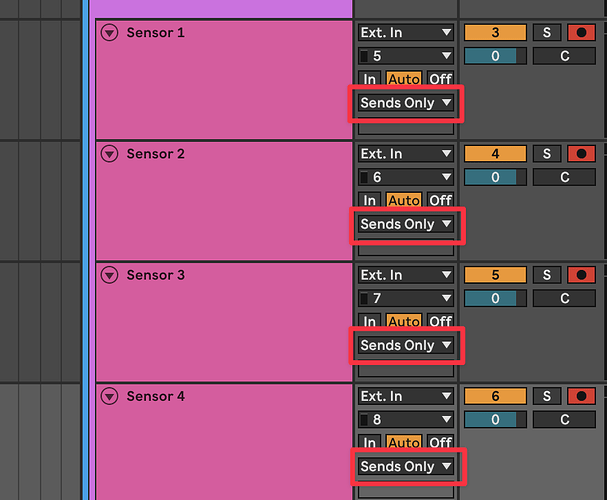Click Sensor 1 volume value field
Viewport: 607px width, 500px height.
click(x=495, y=56)
